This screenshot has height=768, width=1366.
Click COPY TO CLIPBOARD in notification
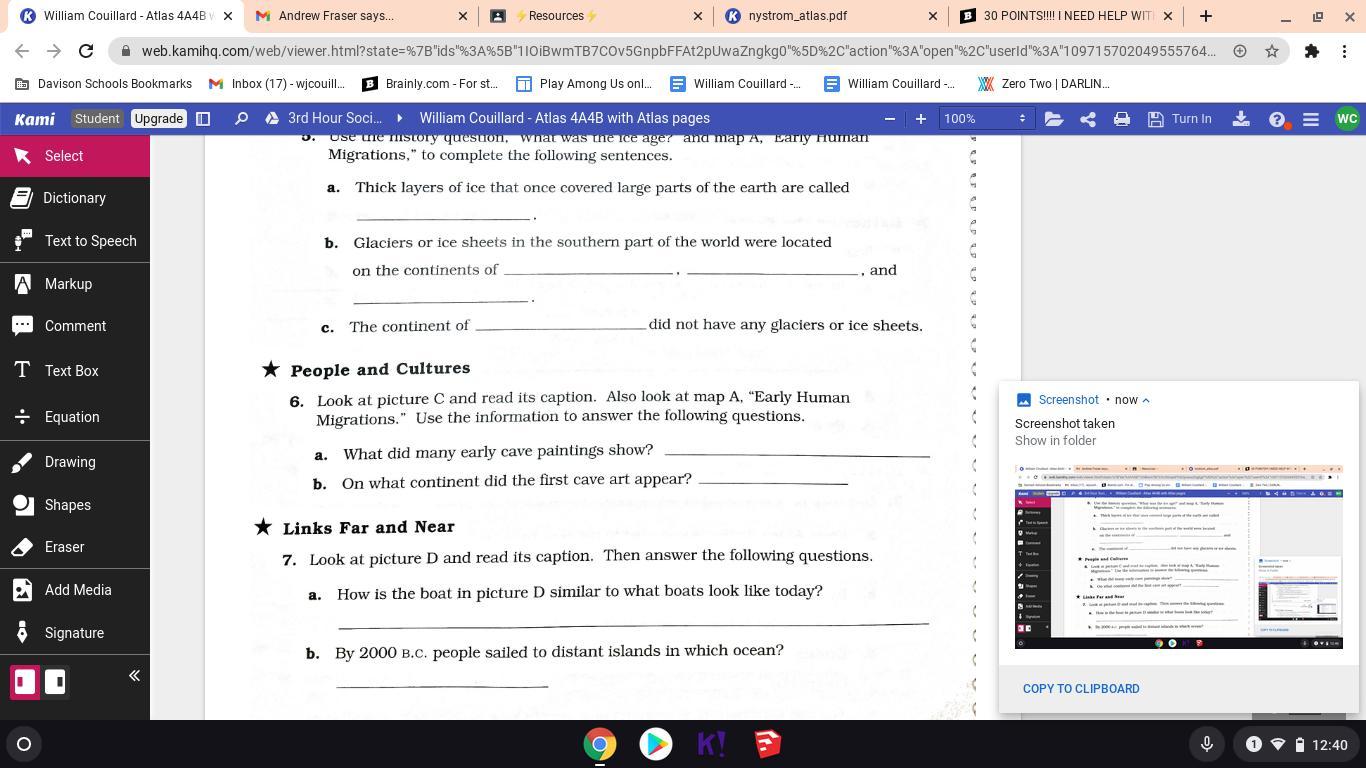point(1081,689)
